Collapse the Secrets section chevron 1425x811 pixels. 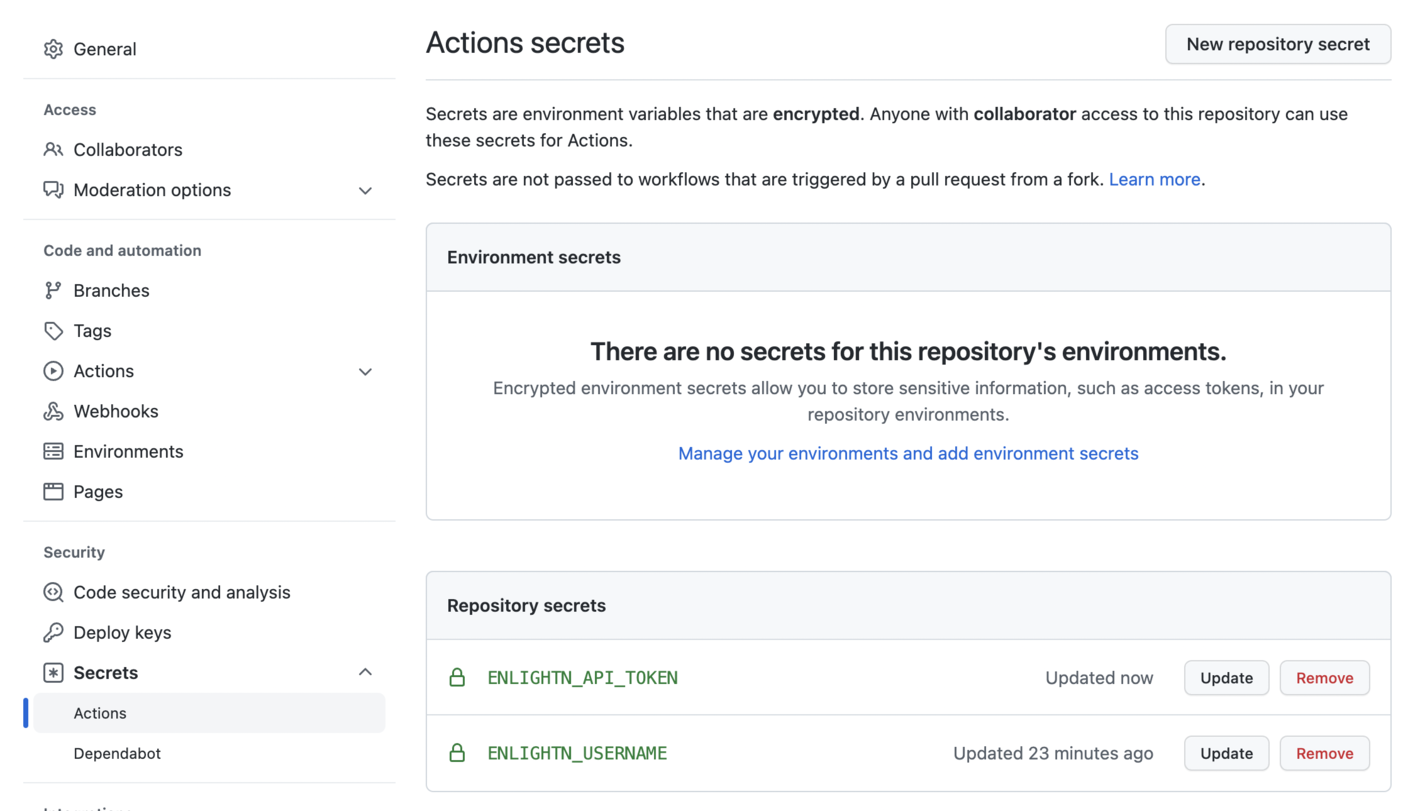tap(365, 672)
